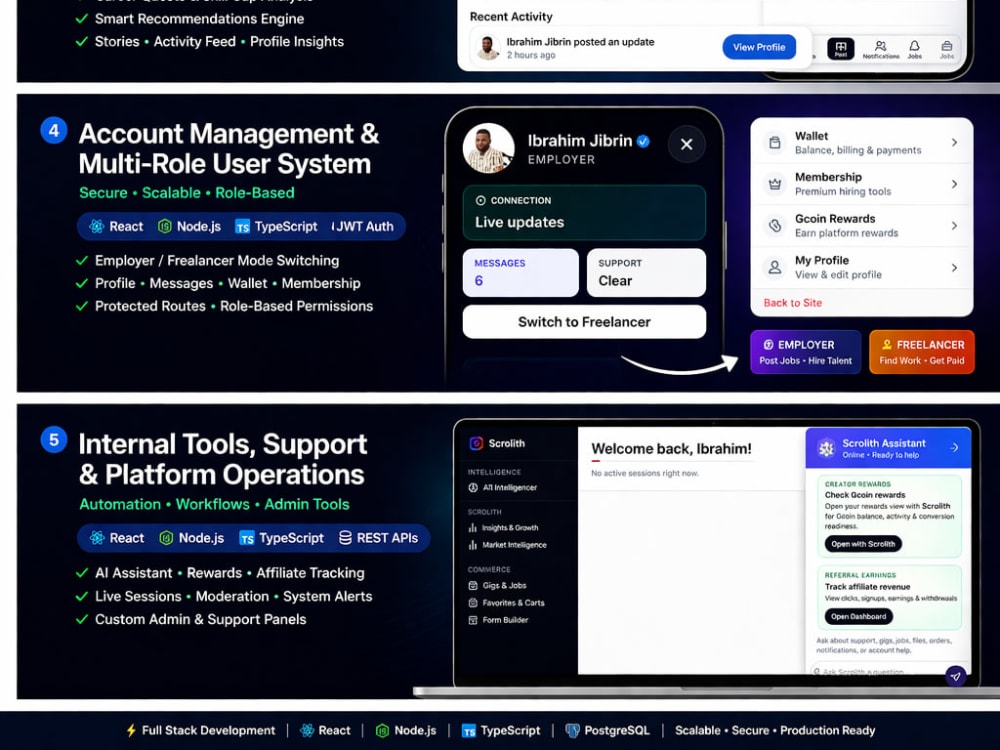Click the footer Node.js label

415,731
